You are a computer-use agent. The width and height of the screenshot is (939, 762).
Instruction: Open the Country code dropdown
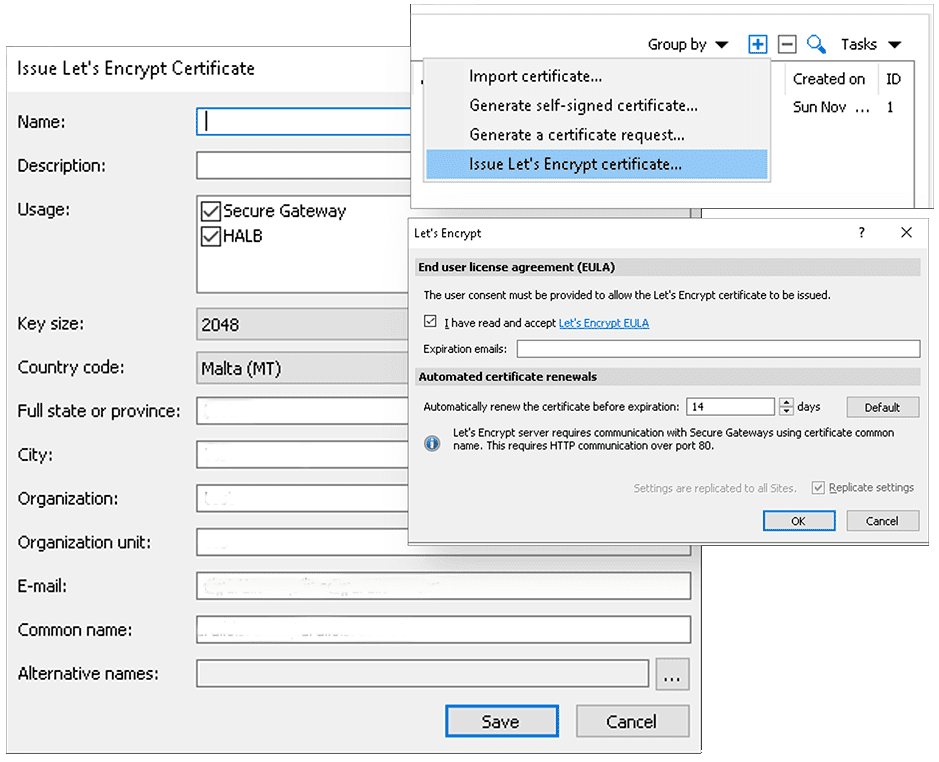tap(302, 368)
